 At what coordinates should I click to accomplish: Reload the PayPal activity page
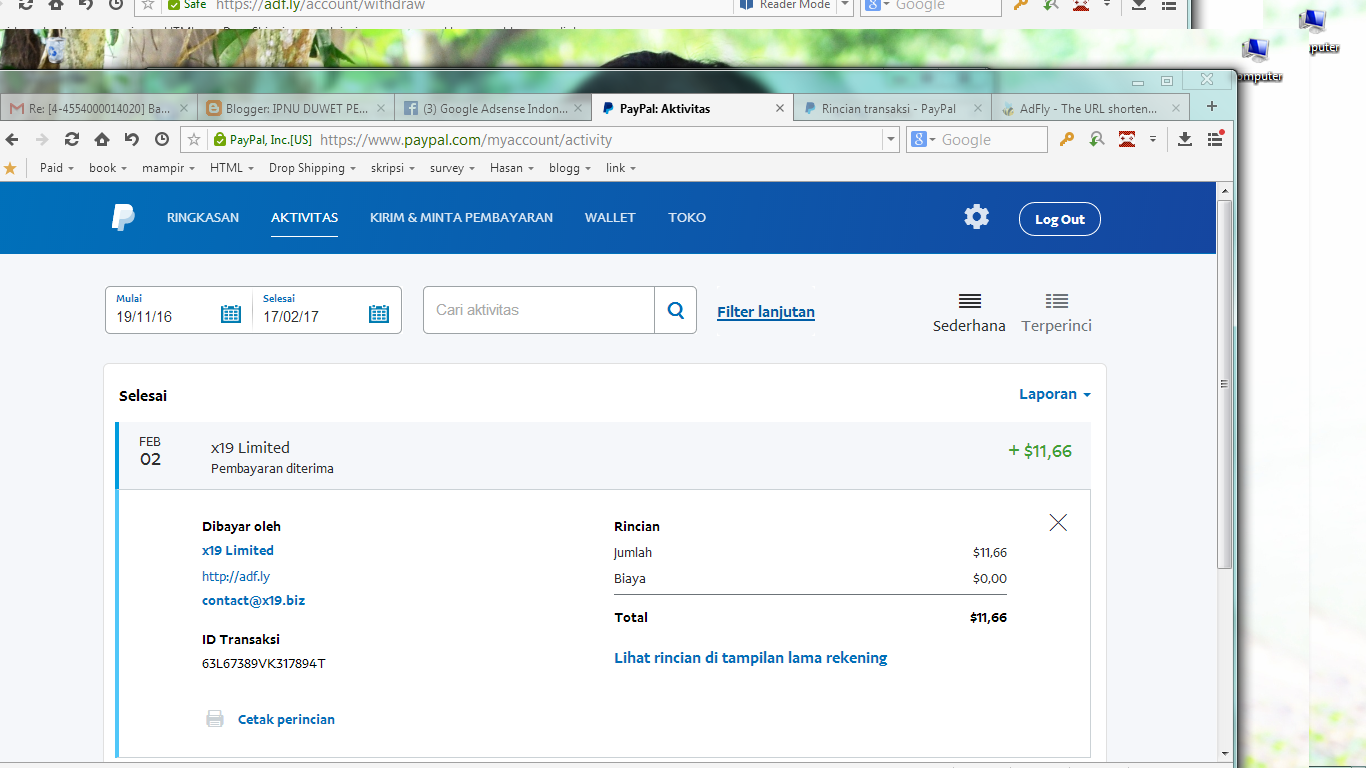72,139
